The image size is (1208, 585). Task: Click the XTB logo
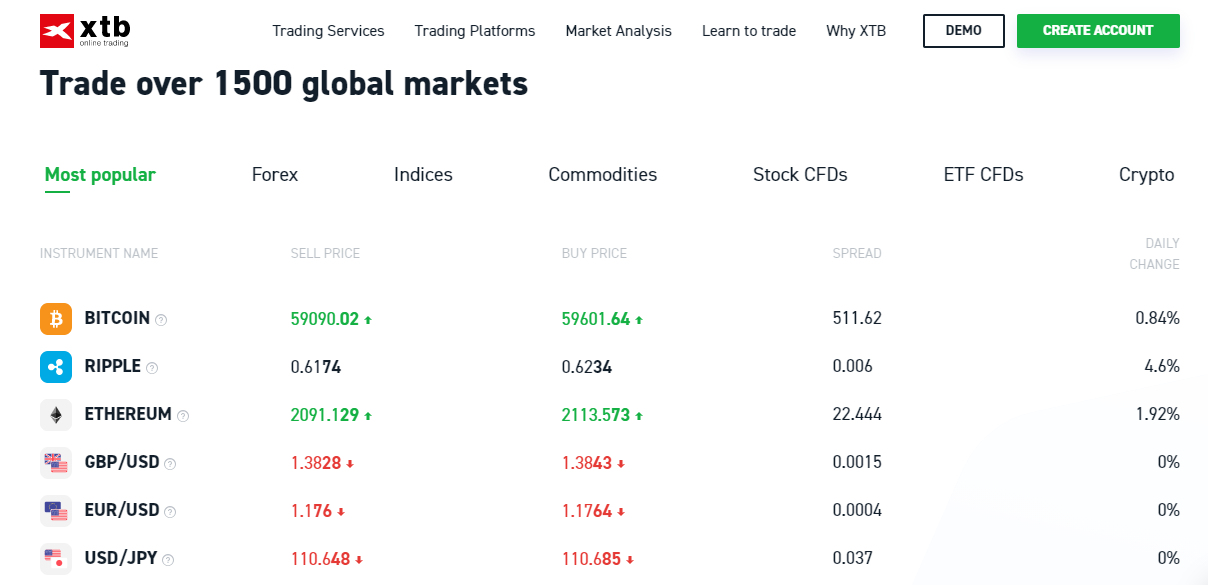point(84,31)
